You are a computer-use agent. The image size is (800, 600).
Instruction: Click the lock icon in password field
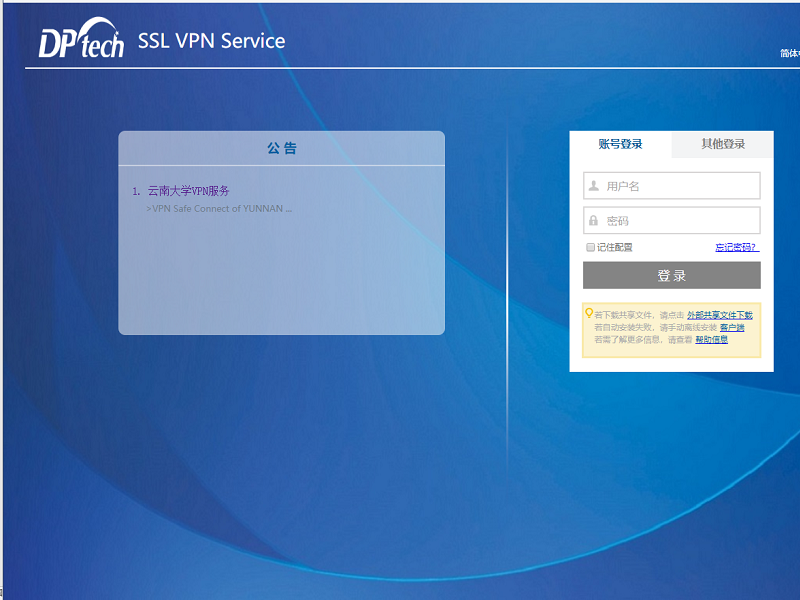pos(594,221)
